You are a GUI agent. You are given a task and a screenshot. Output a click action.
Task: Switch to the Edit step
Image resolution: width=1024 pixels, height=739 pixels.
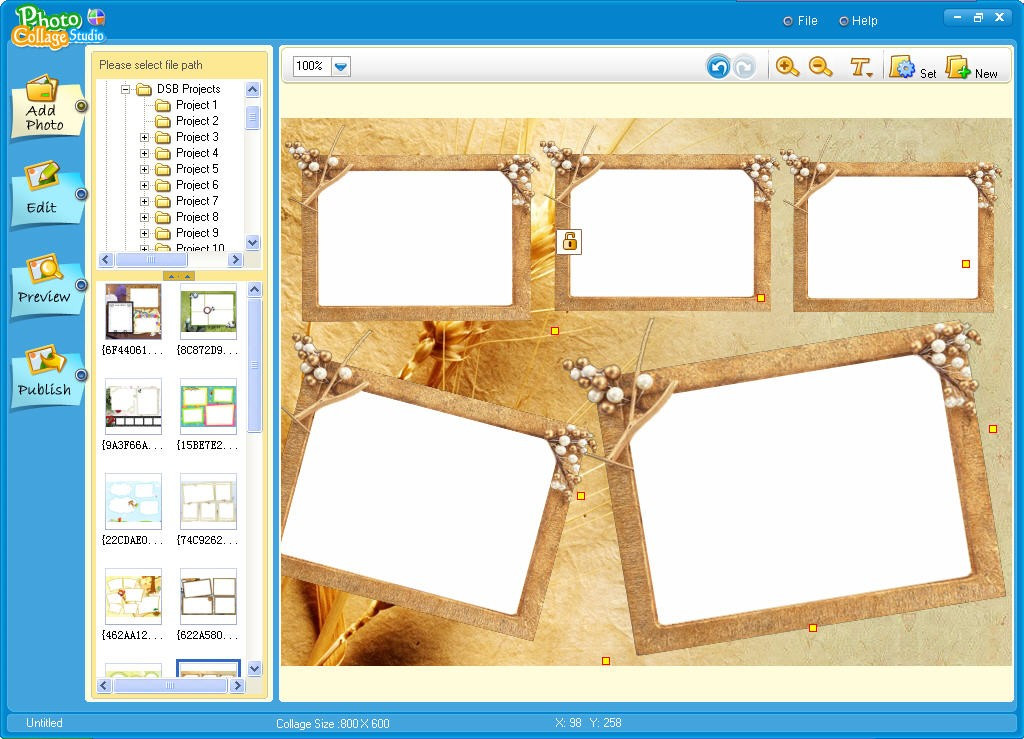(x=46, y=193)
